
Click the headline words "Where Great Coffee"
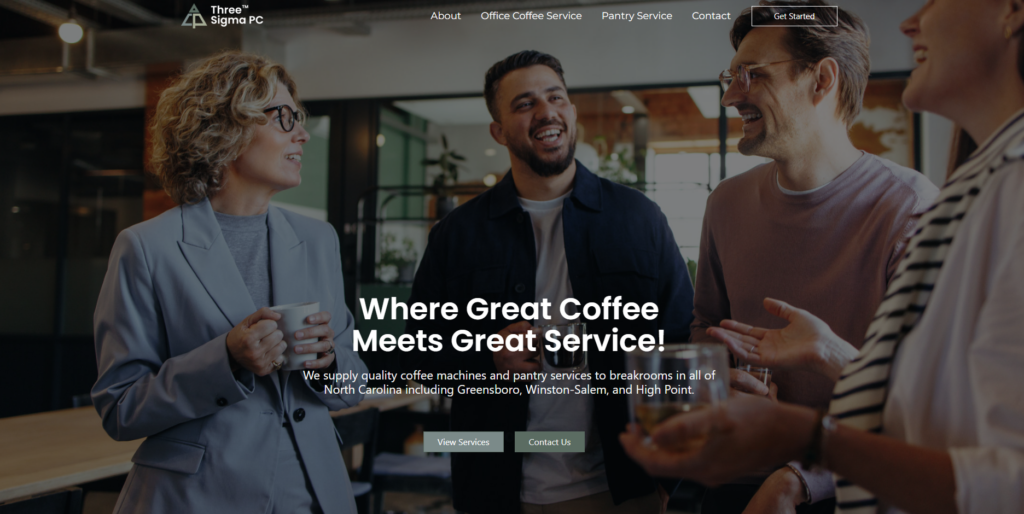[x=509, y=308]
